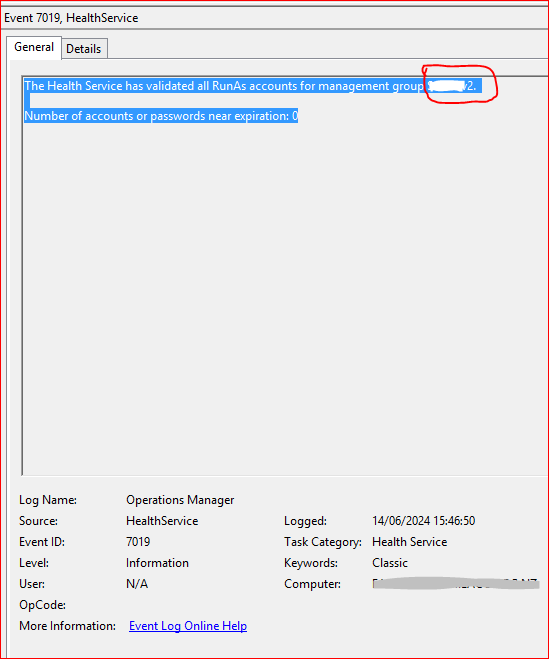Click the logged date 14/06/2024 15:46:50
This screenshot has width=549, height=659.
click(423, 521)
